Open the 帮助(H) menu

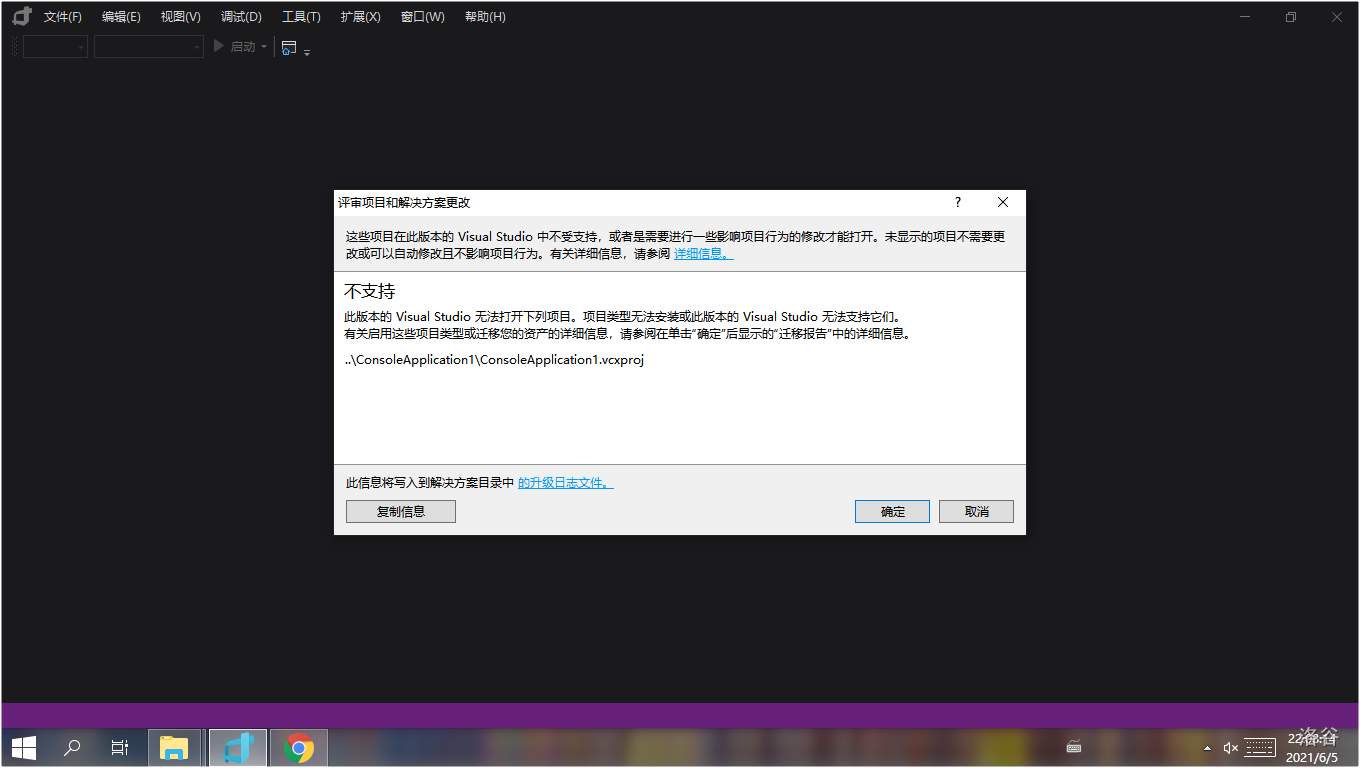point(485,17)
